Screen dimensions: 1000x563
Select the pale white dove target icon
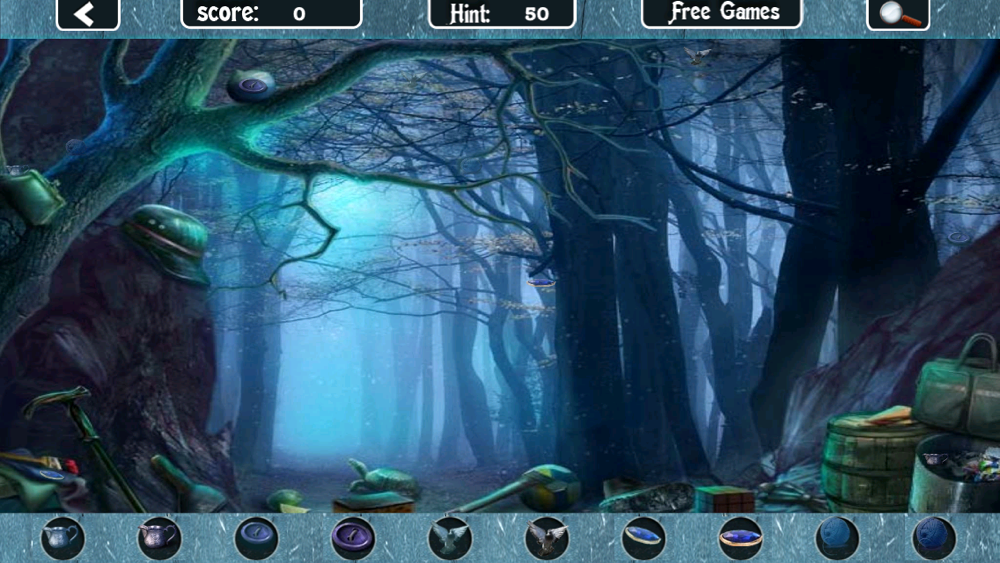click(x=450, y=538)
